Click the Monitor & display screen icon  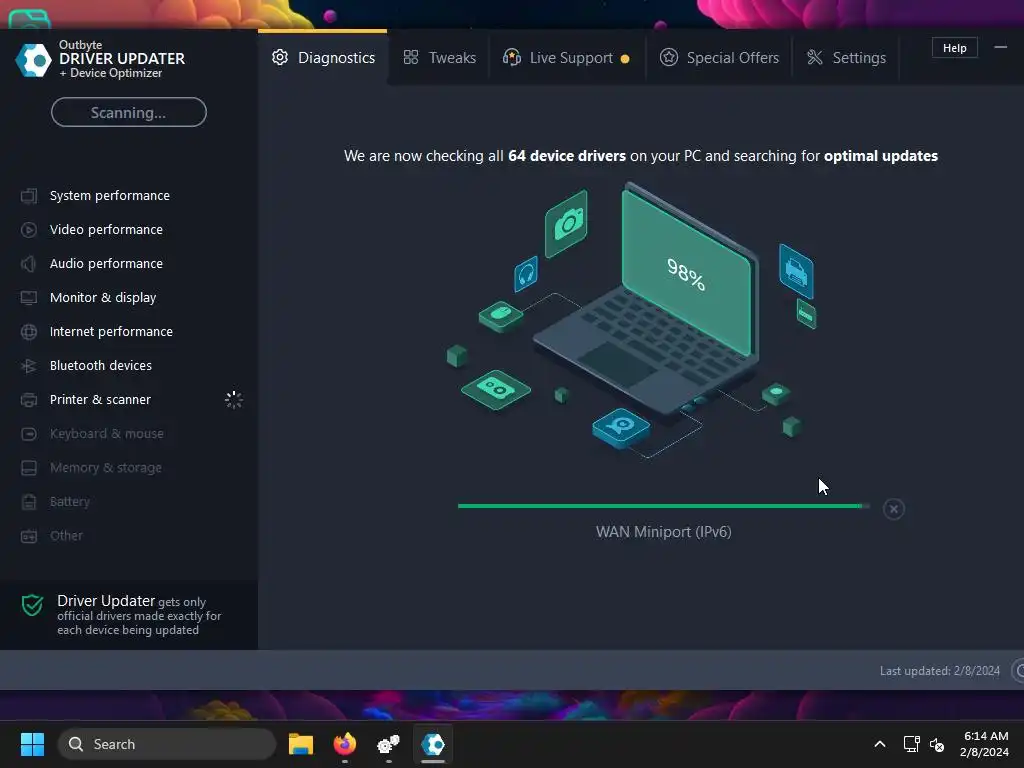(29, 298)
